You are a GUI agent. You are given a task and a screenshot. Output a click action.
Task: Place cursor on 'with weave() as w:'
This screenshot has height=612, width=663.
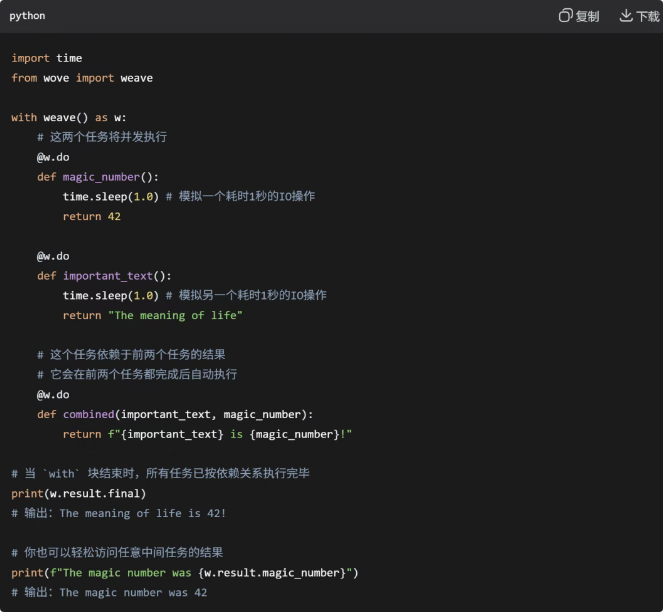(69, 117)
